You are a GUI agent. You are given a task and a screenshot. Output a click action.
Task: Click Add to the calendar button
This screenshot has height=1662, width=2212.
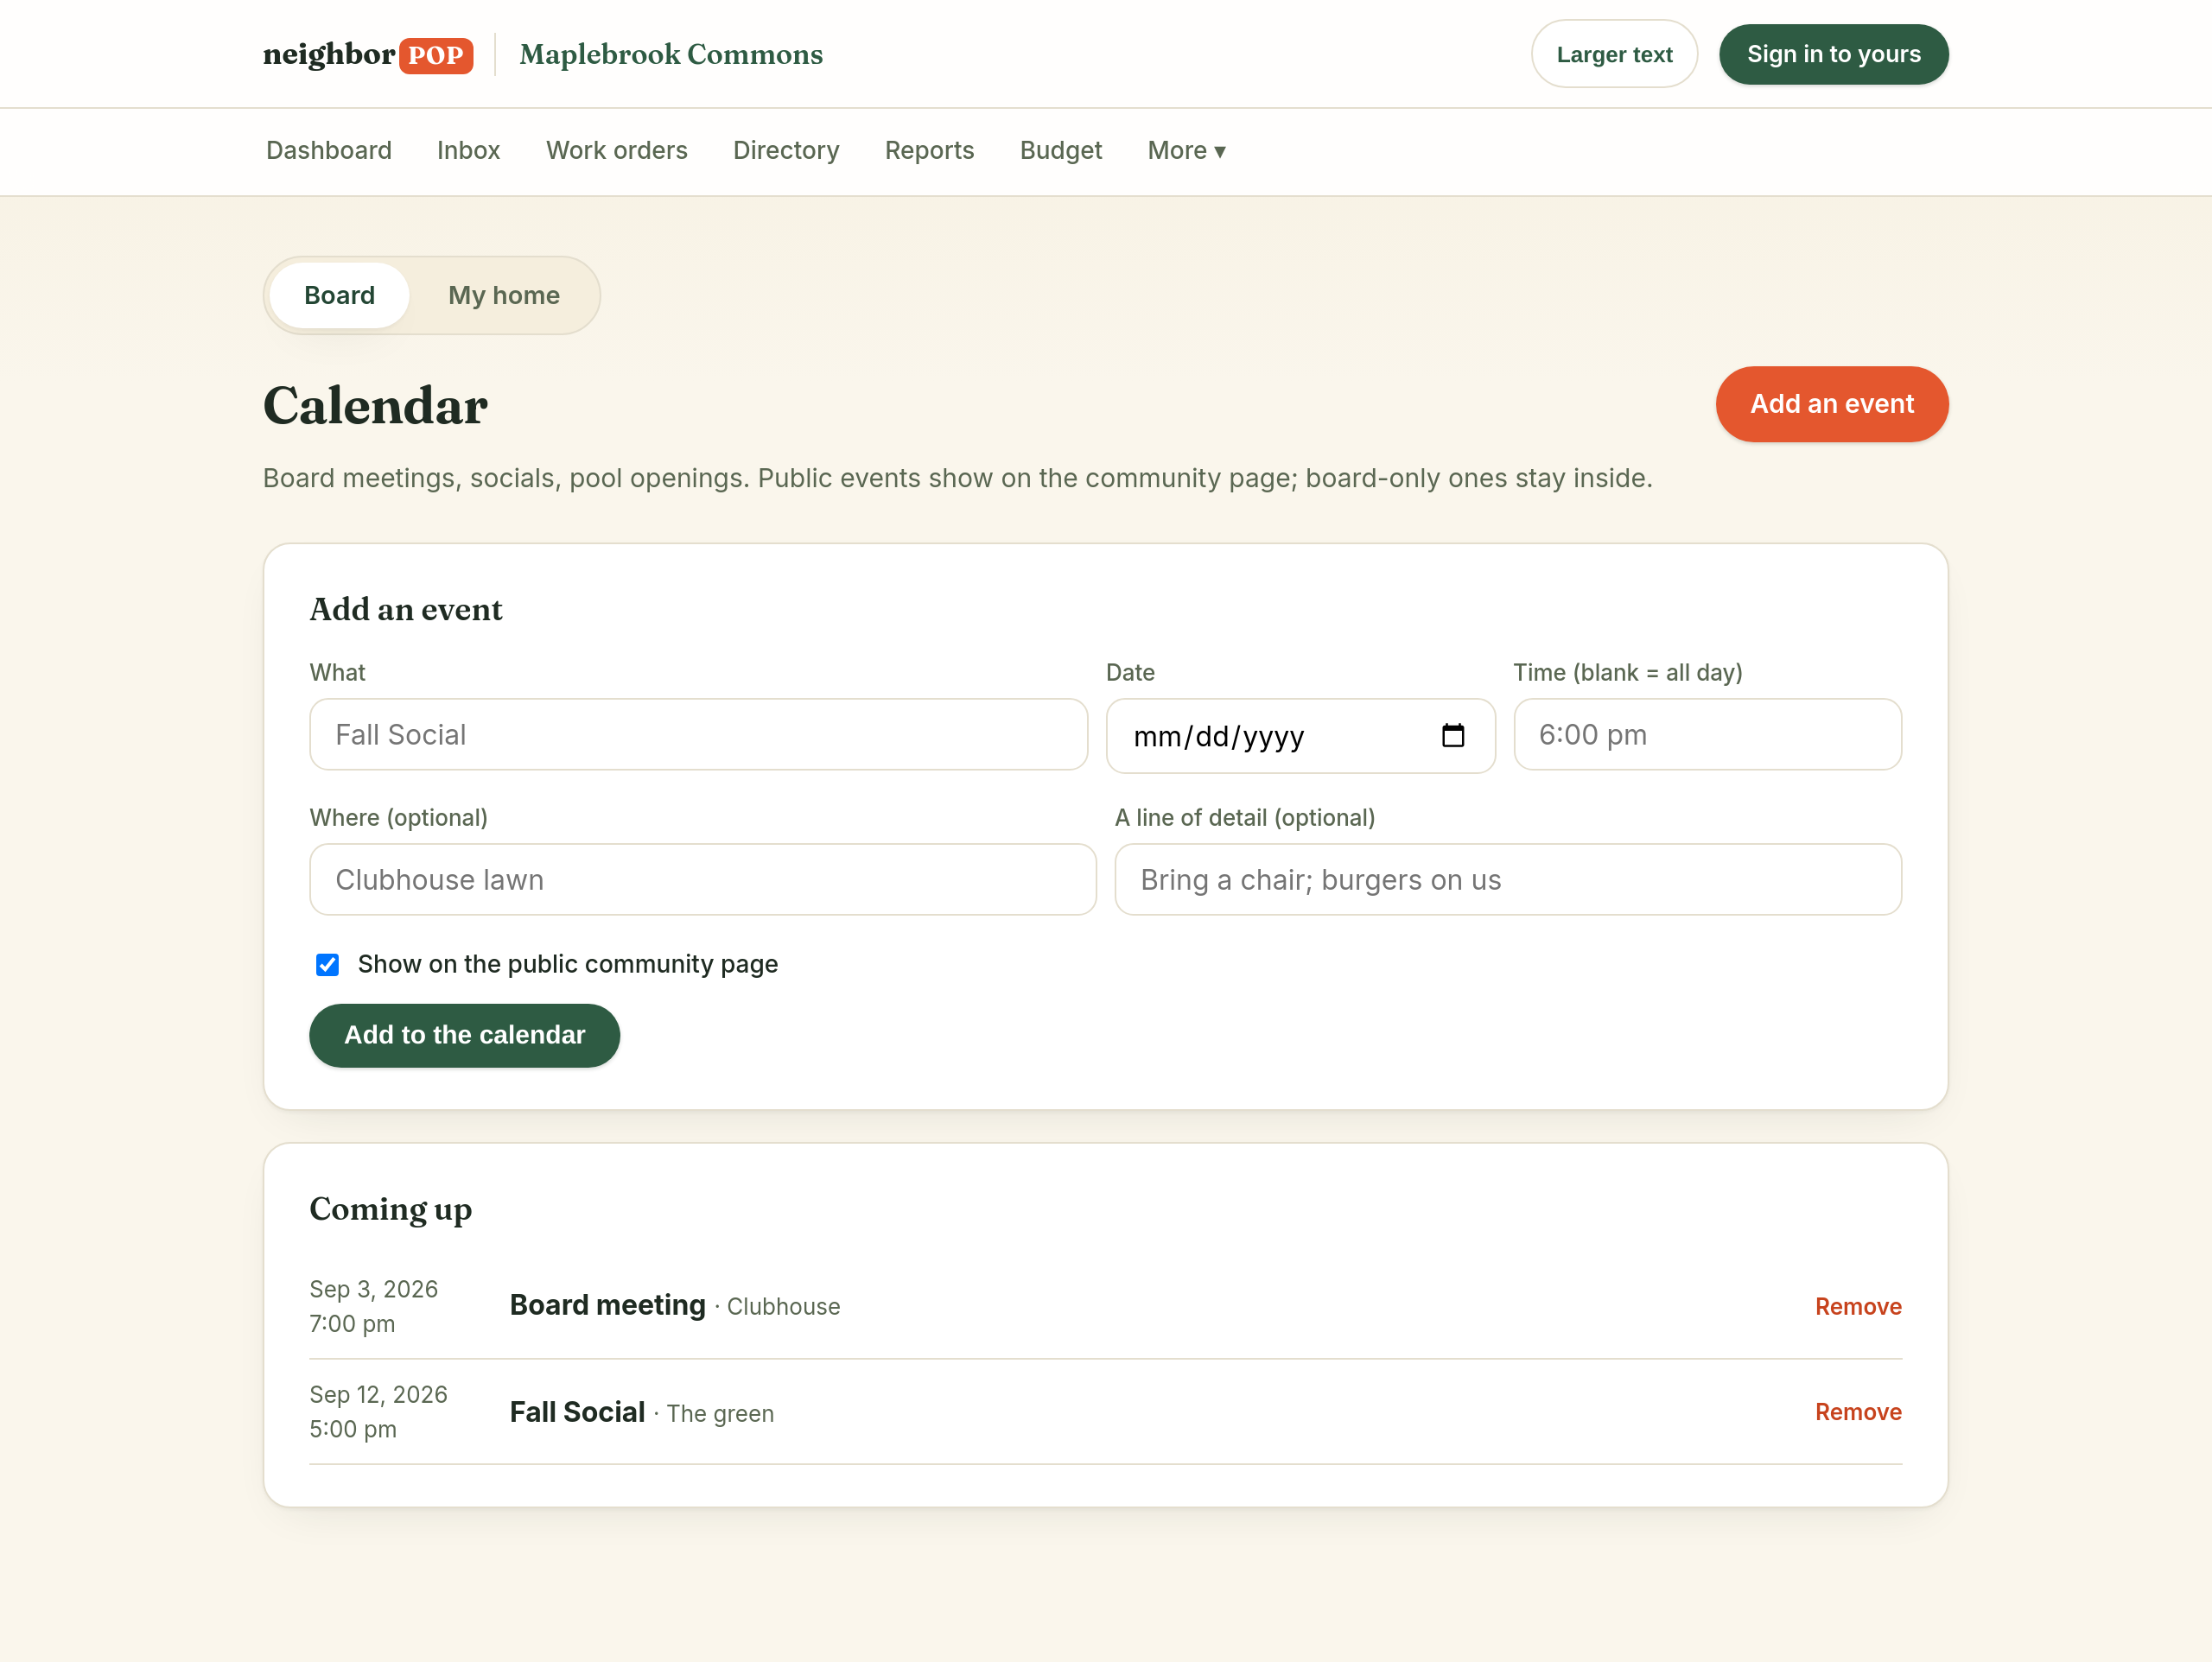(465, 1035)
